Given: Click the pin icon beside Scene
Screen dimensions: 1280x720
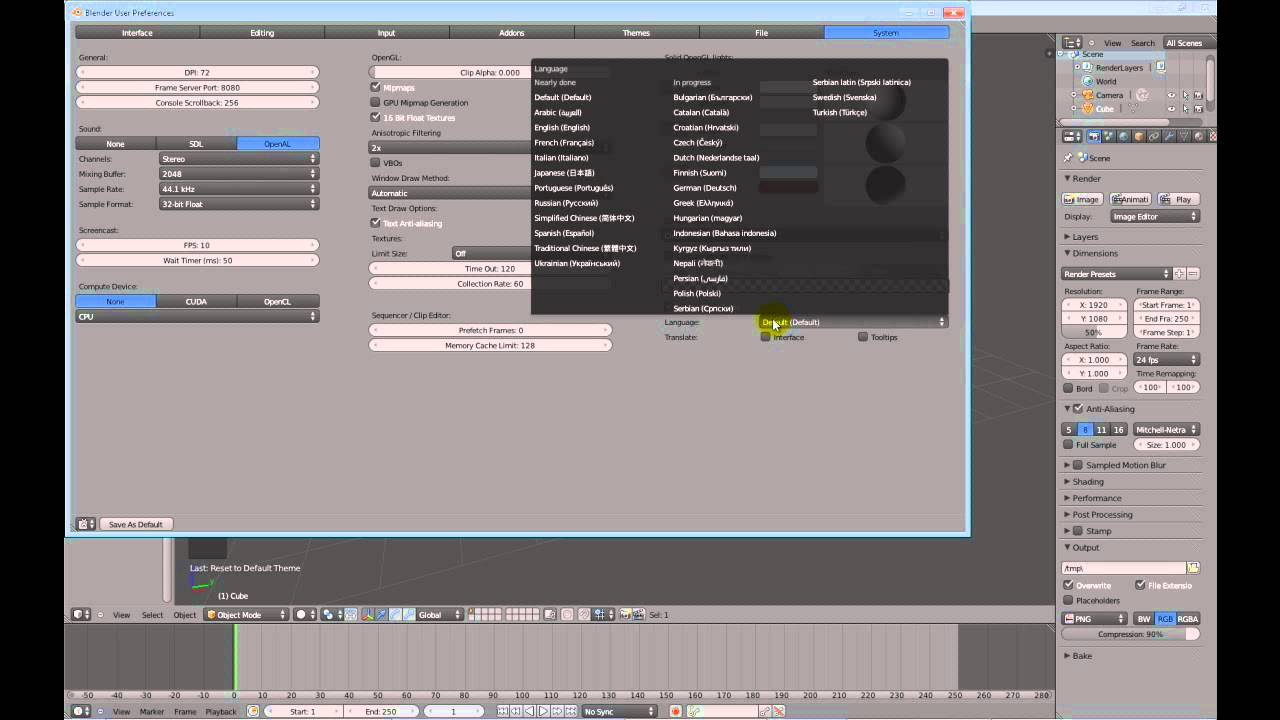Looking at the screenshot, I should 1068,158.
